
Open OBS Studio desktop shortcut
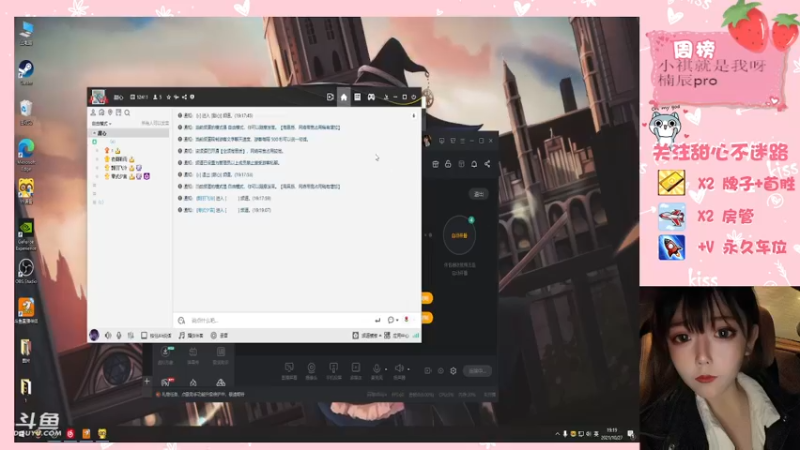(x=26, y=271)
